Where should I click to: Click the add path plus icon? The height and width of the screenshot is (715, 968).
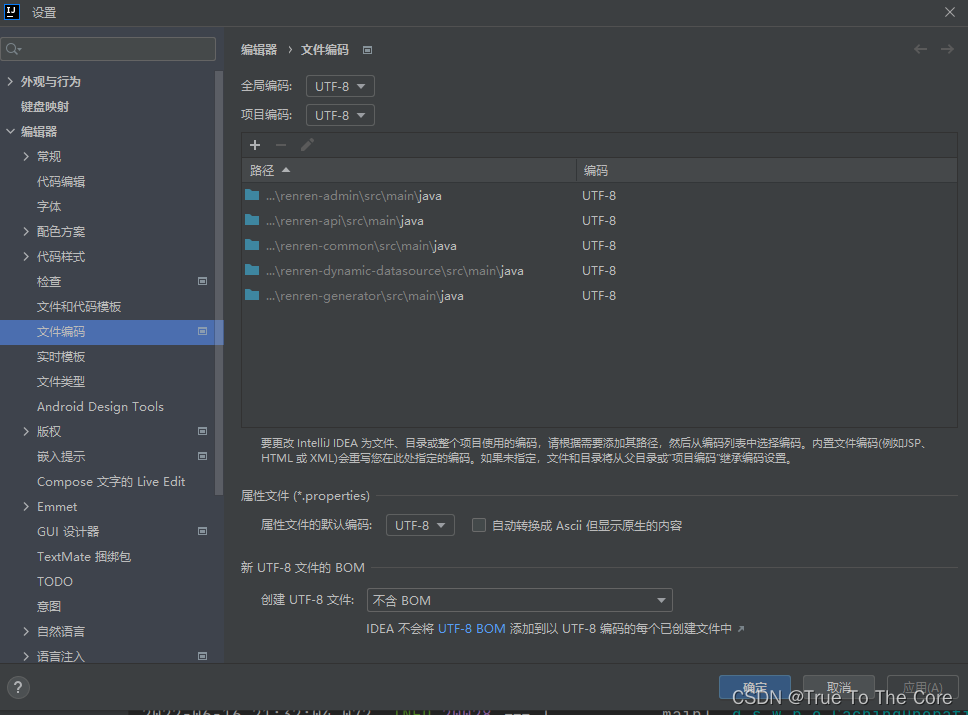255,145
